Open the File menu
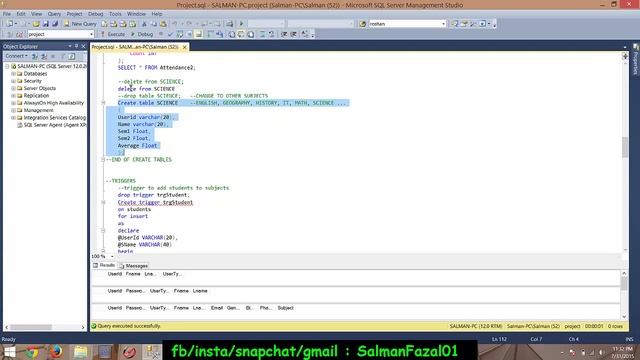Screen dimensions: 640x360 pyautogui.click(x=7, y=14)
